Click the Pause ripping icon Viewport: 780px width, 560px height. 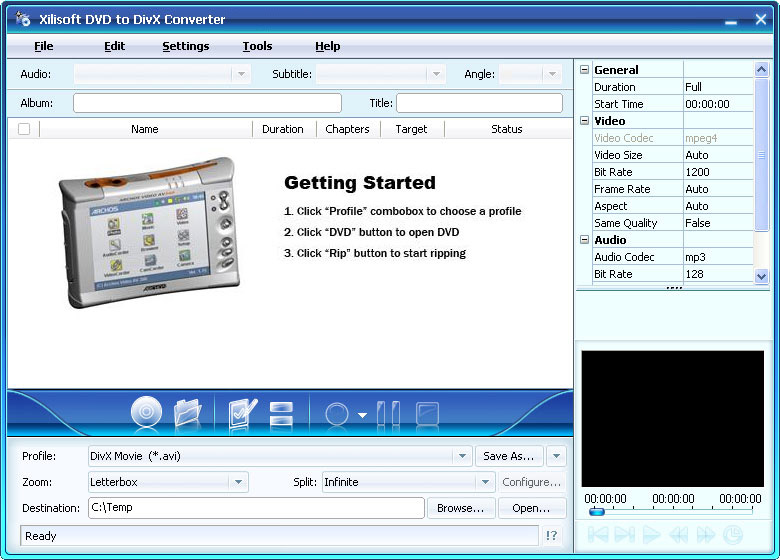388,413
